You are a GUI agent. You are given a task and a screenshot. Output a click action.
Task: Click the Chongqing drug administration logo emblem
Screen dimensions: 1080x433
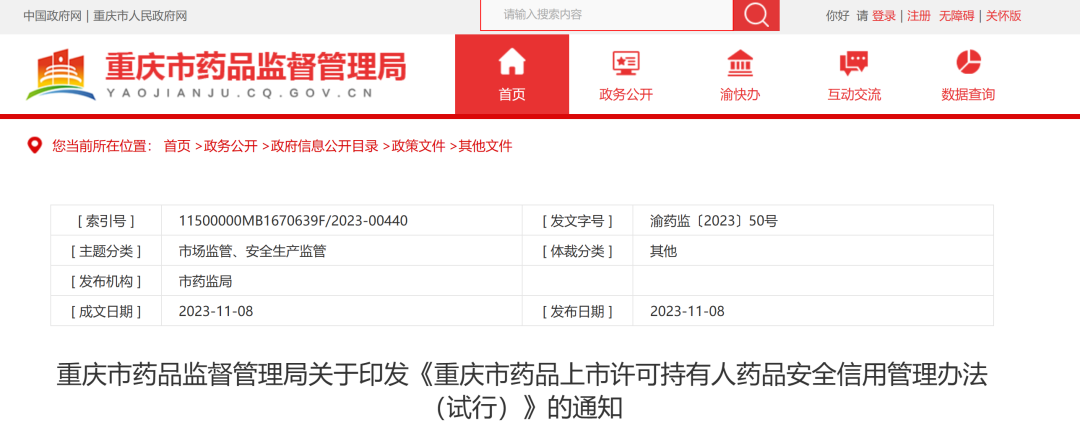pos(61,74)
